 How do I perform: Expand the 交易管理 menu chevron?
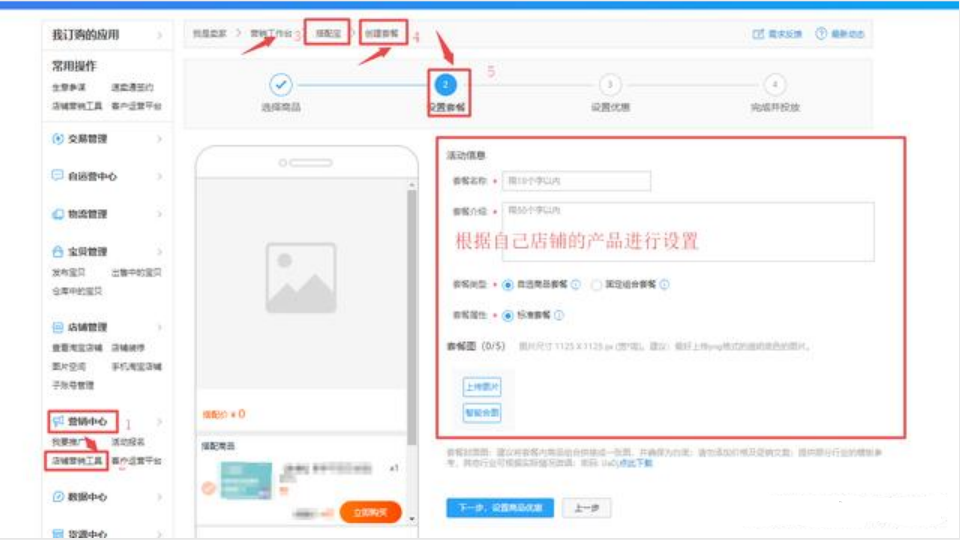click(x=159, y=139)
